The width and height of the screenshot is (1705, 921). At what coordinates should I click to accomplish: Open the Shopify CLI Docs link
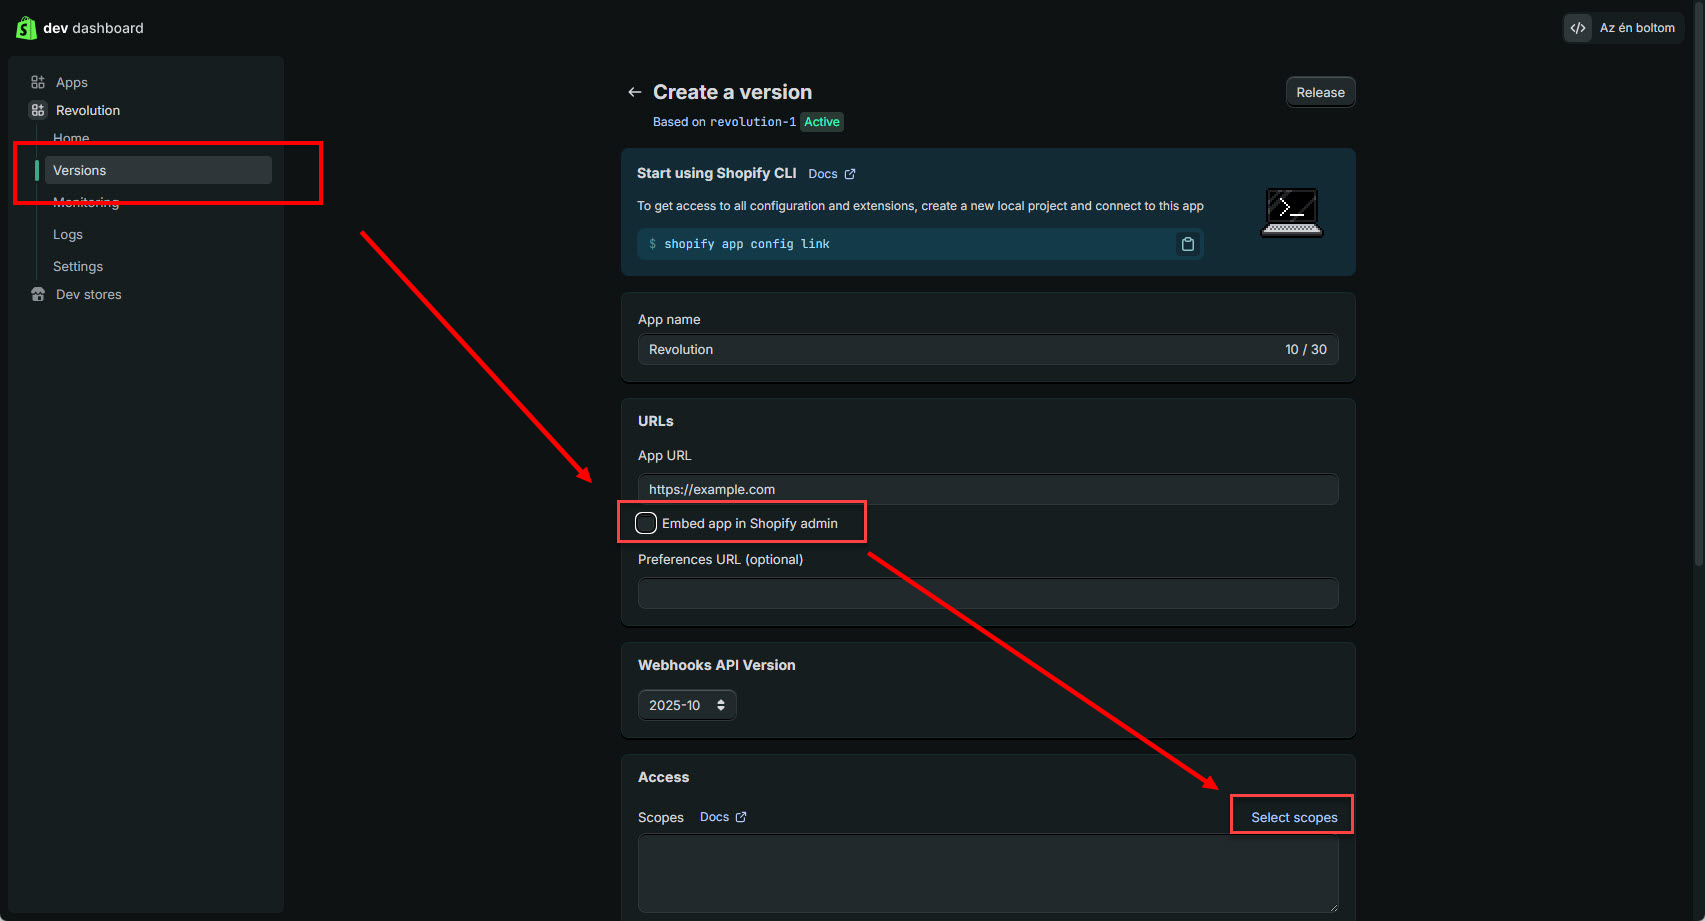[x=831, y=174]
